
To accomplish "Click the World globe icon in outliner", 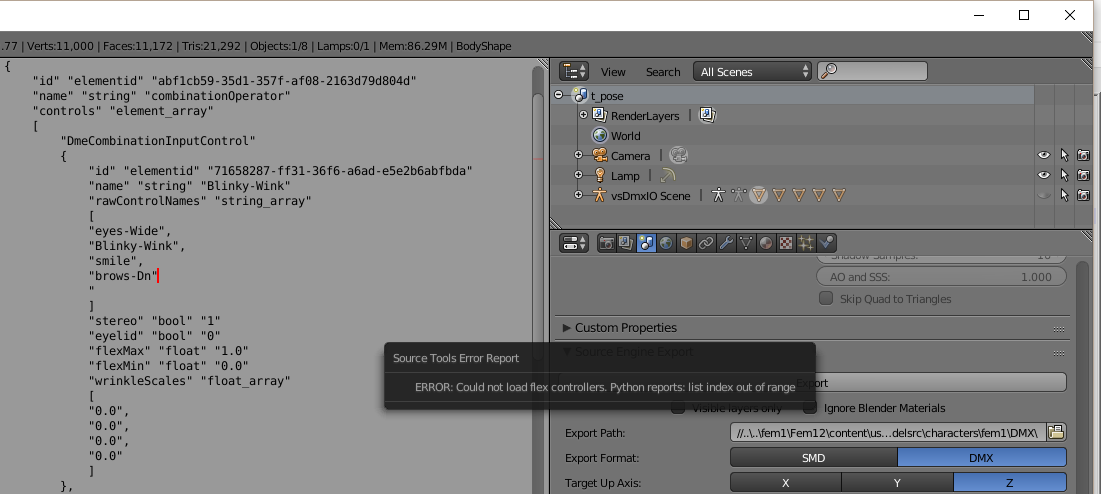I will click(600, 135).
